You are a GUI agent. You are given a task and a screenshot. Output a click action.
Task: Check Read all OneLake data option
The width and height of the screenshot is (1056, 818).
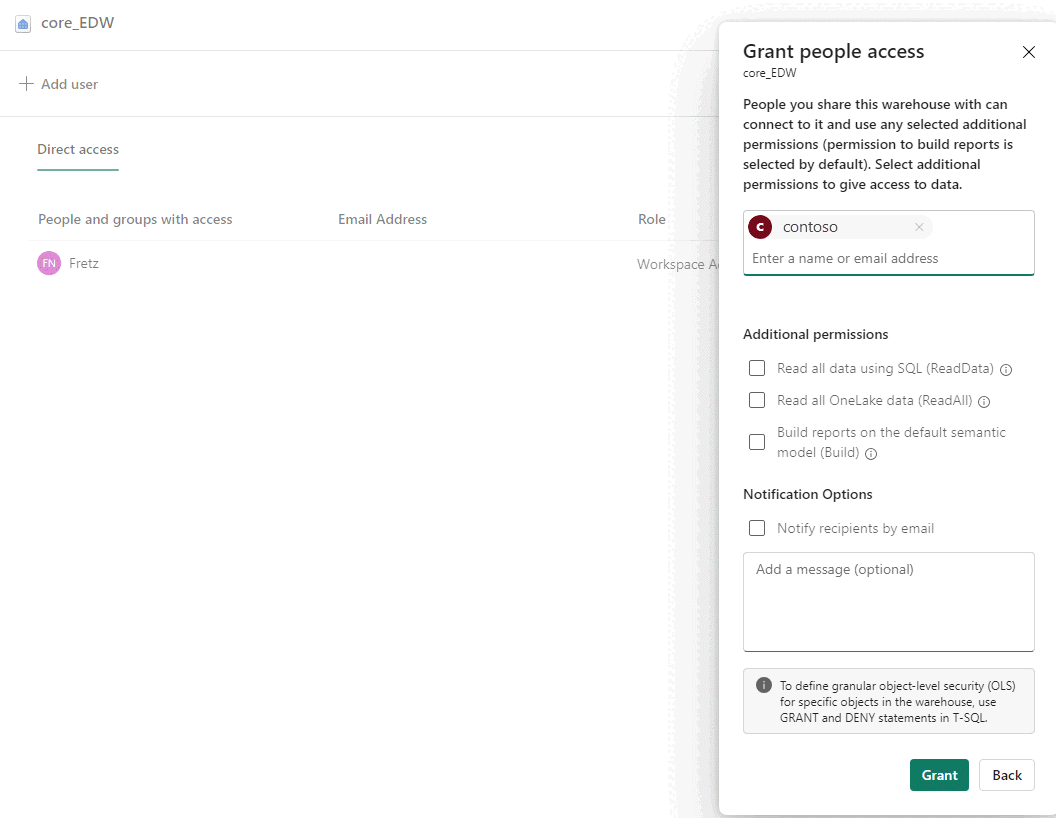coord(757,400)
